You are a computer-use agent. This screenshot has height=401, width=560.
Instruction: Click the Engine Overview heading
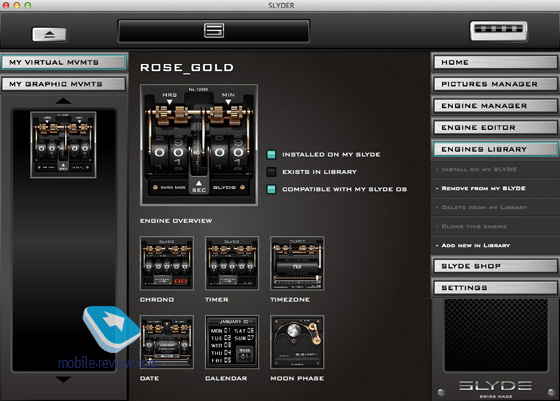click(176, 221)
